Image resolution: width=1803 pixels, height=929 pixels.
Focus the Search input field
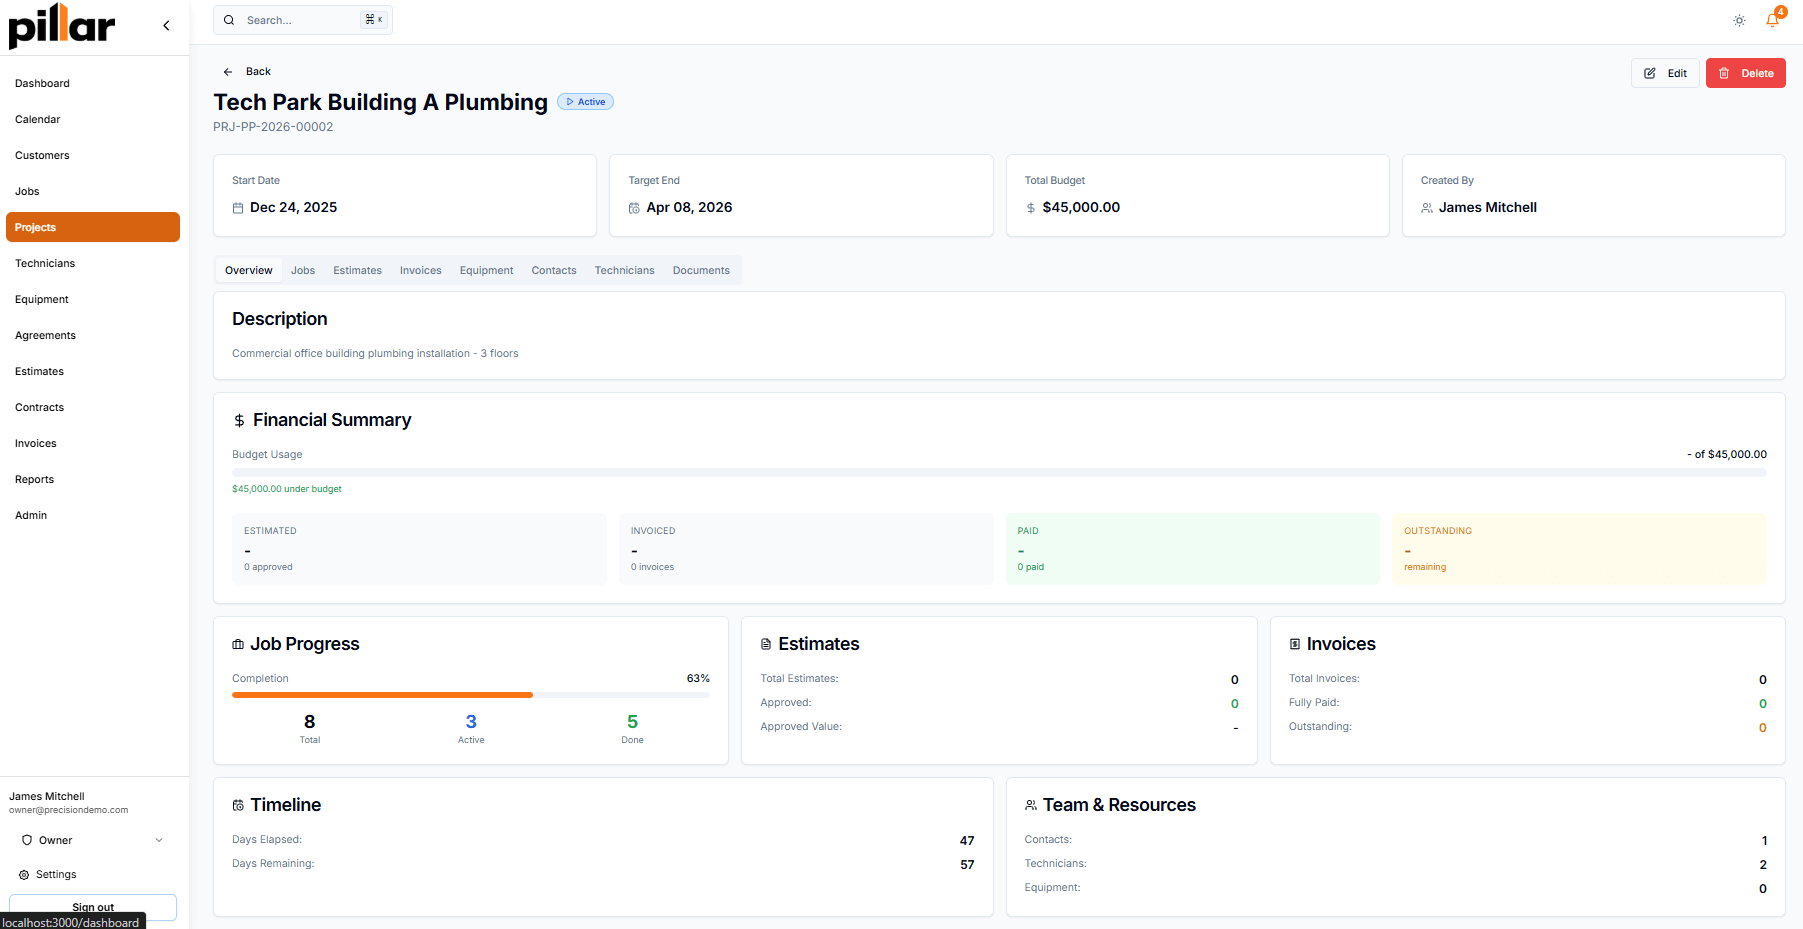(300, 20)
